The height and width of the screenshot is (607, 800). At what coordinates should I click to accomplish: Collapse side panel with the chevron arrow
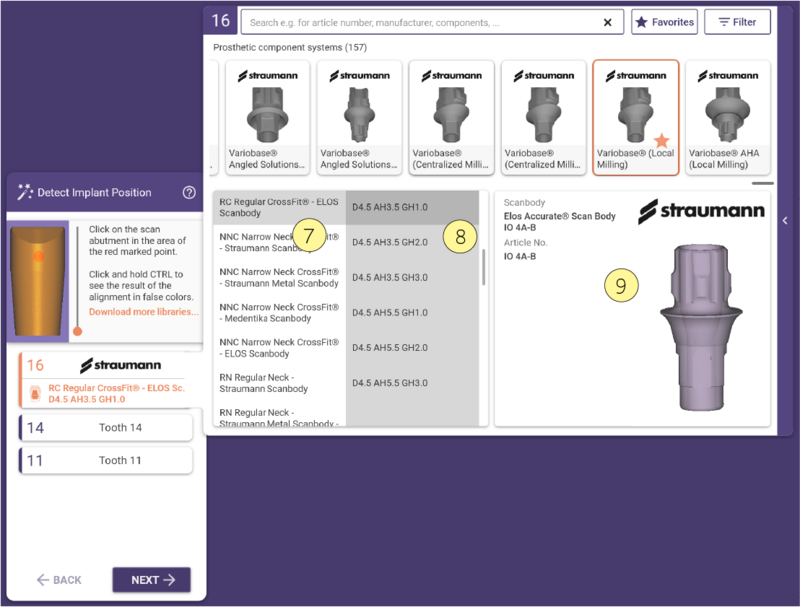pos(785,220)
